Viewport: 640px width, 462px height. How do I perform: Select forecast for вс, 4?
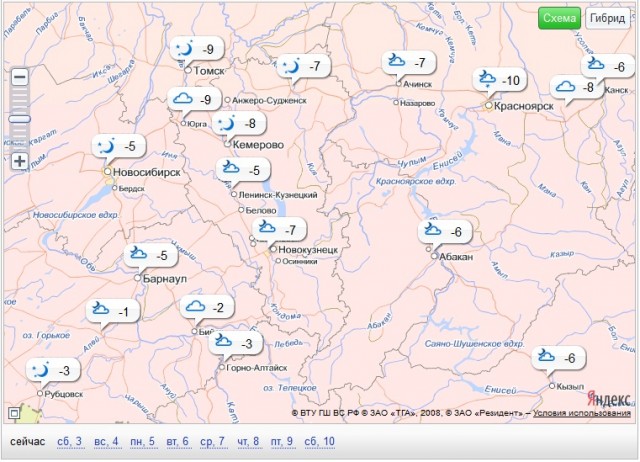click(106, 442)
